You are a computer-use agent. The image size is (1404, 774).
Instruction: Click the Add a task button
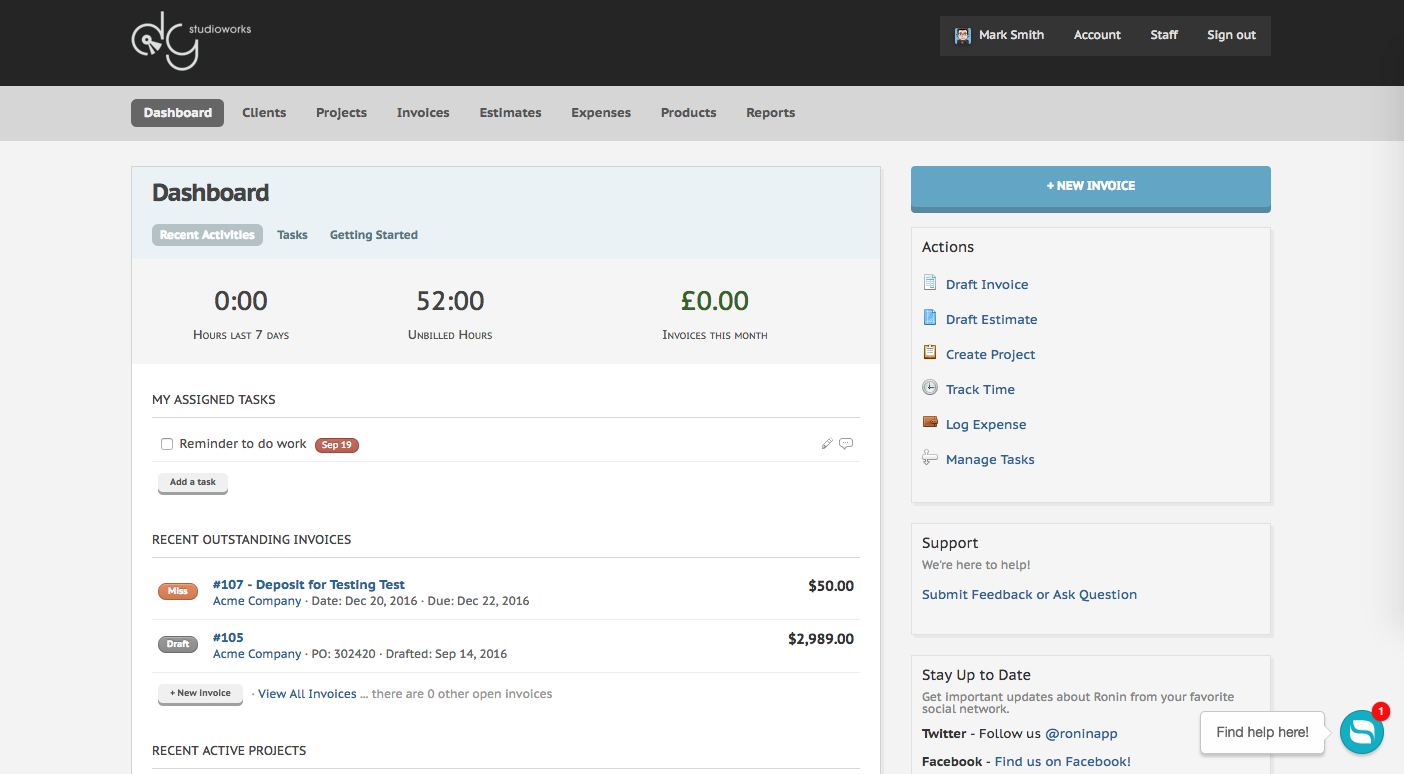tap(193, 483)
